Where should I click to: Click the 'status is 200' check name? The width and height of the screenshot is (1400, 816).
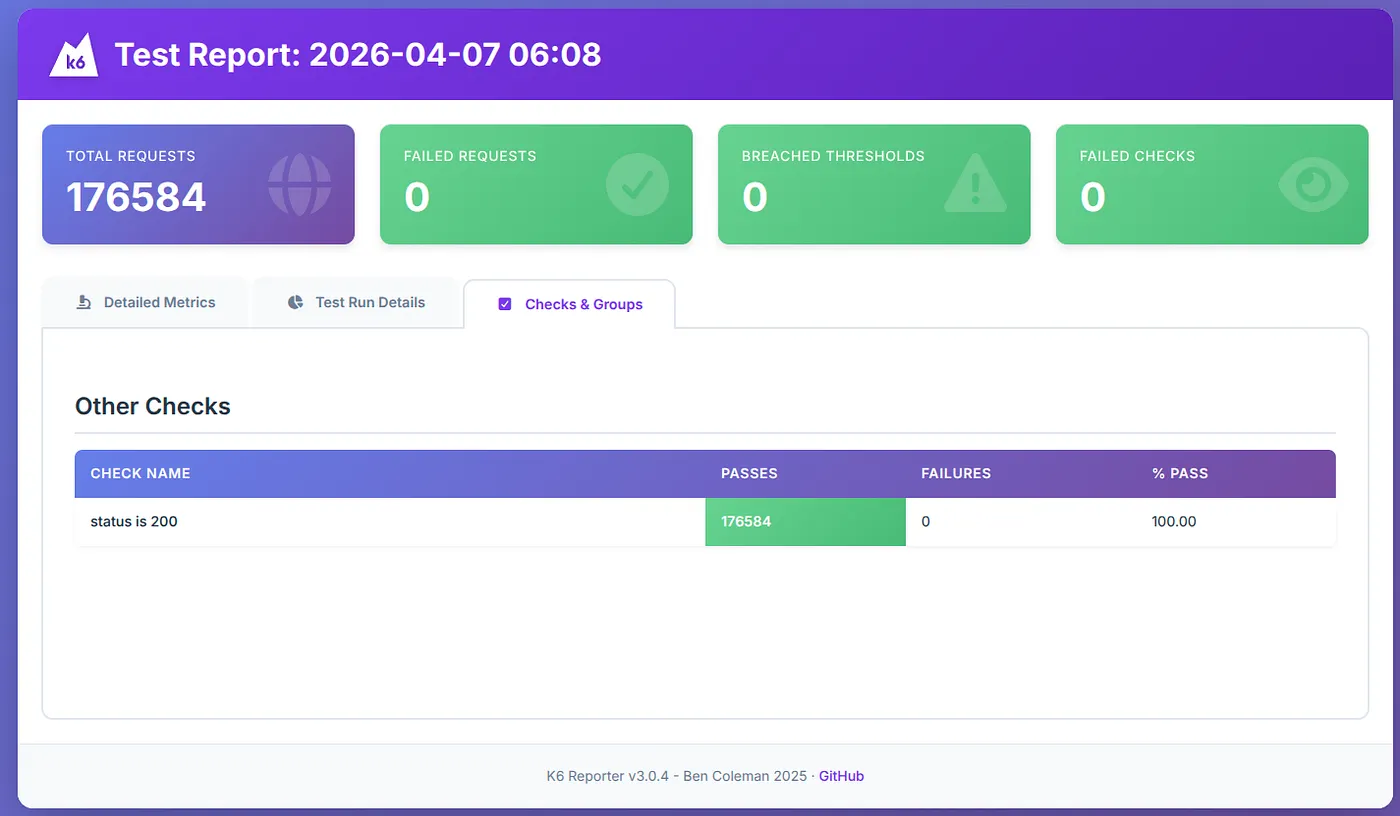pyautogui.click(x=134, y=521)
